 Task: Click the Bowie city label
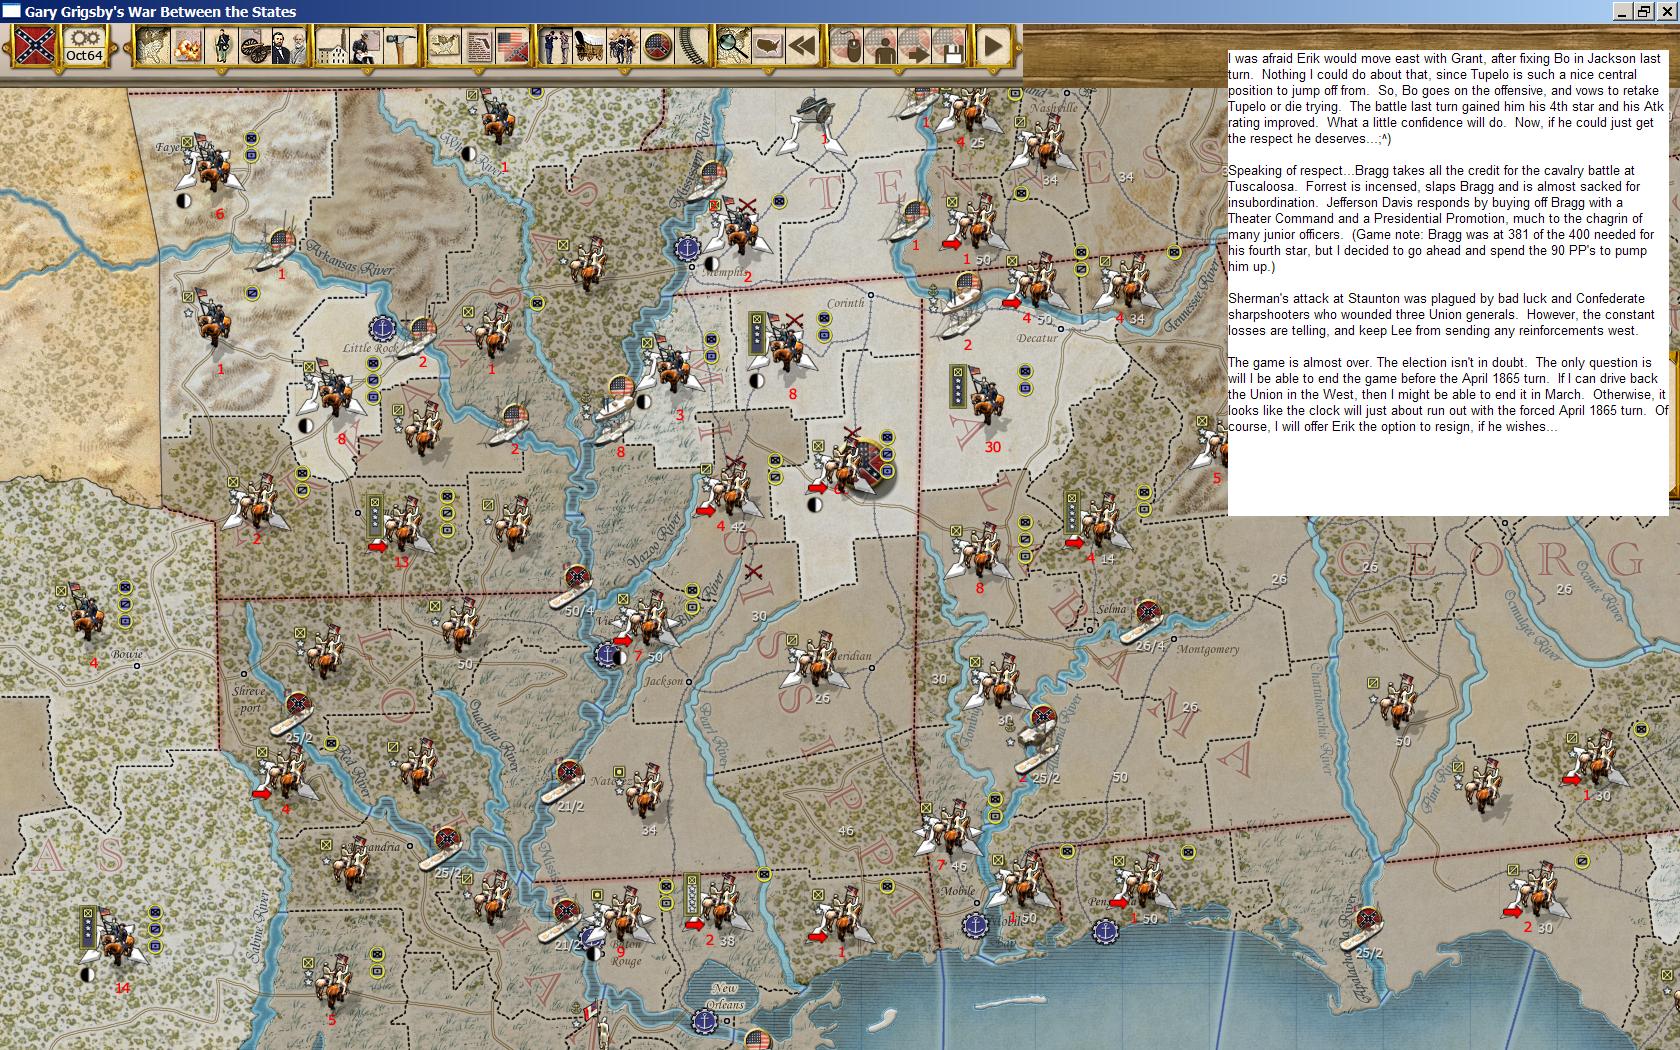(x=127, y=655)
